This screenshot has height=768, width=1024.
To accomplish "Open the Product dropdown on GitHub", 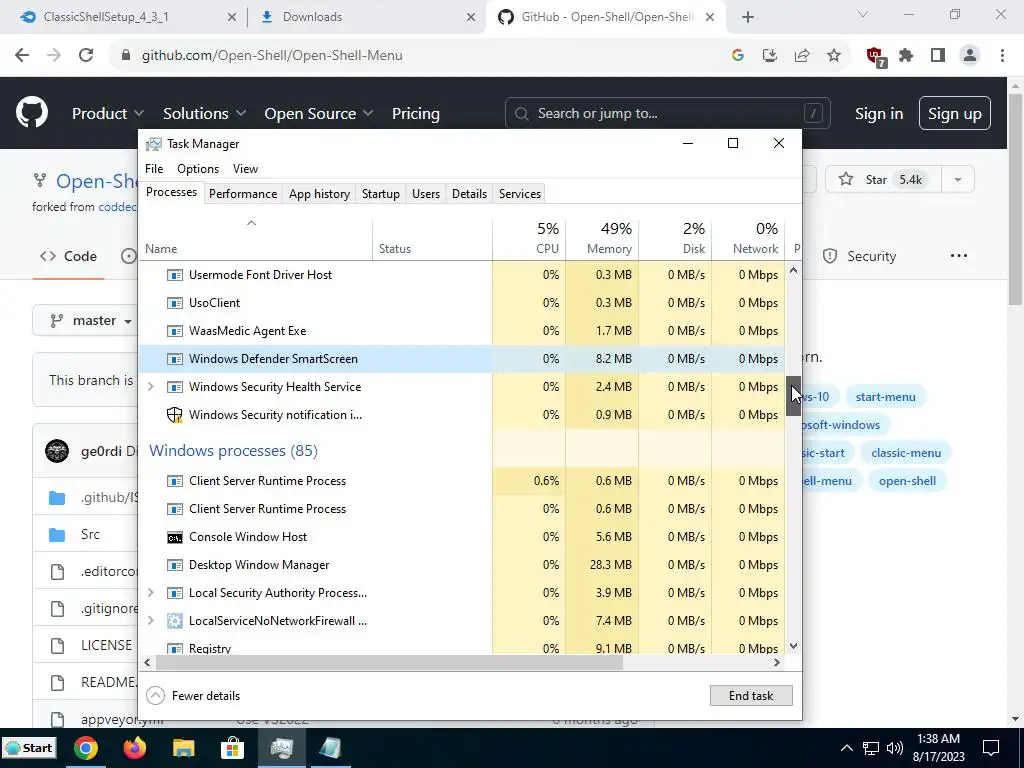I will [108, 113].
